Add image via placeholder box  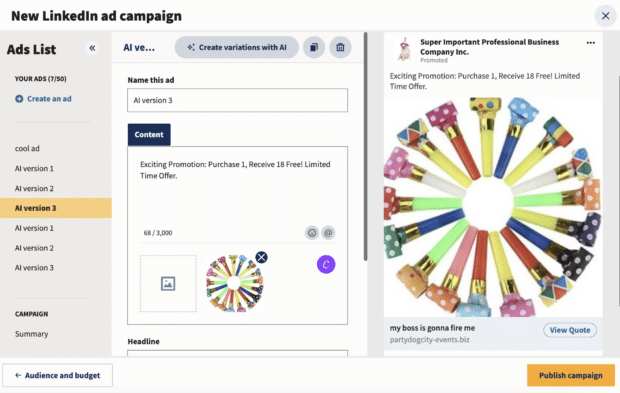coord(168,283)
